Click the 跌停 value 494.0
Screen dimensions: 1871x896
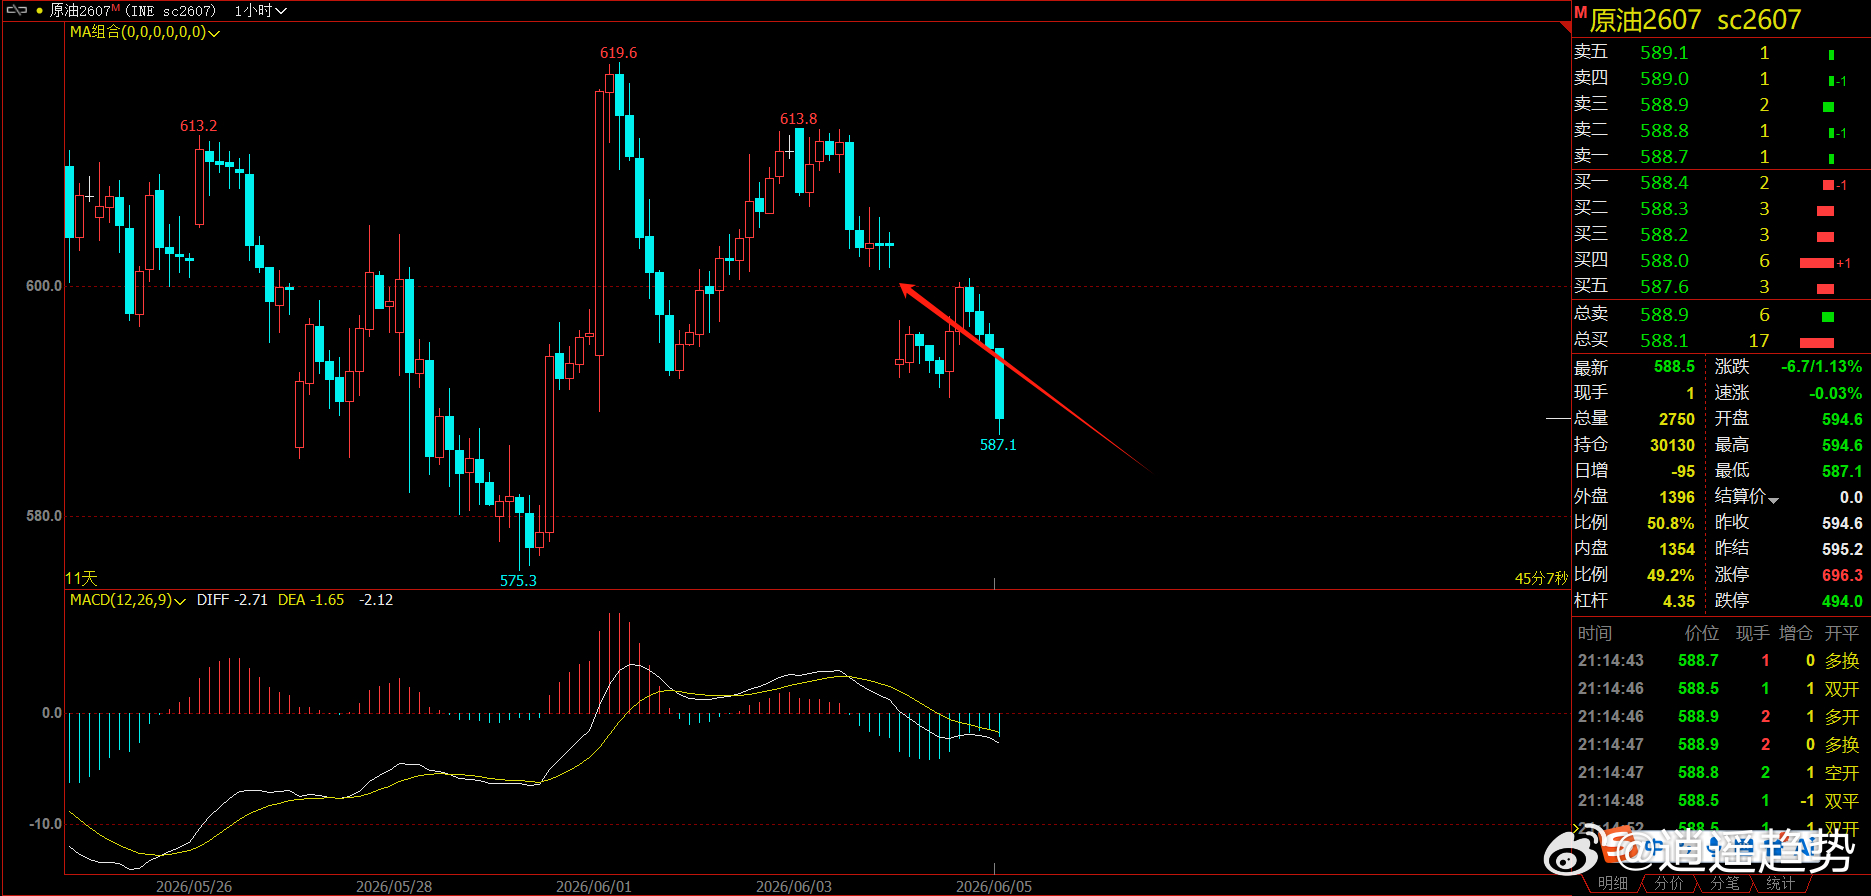pos(1842,601)
